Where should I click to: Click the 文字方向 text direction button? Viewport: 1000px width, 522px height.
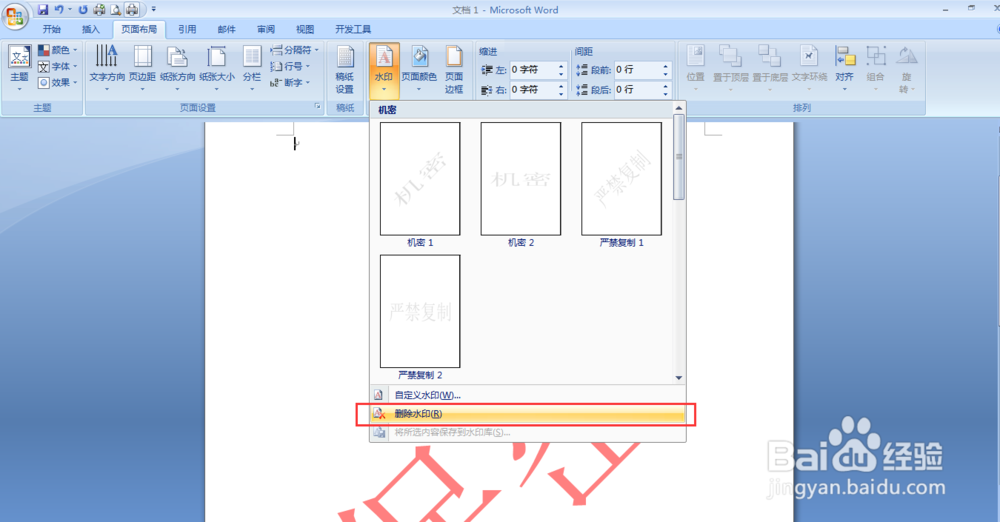click(107, 68)
